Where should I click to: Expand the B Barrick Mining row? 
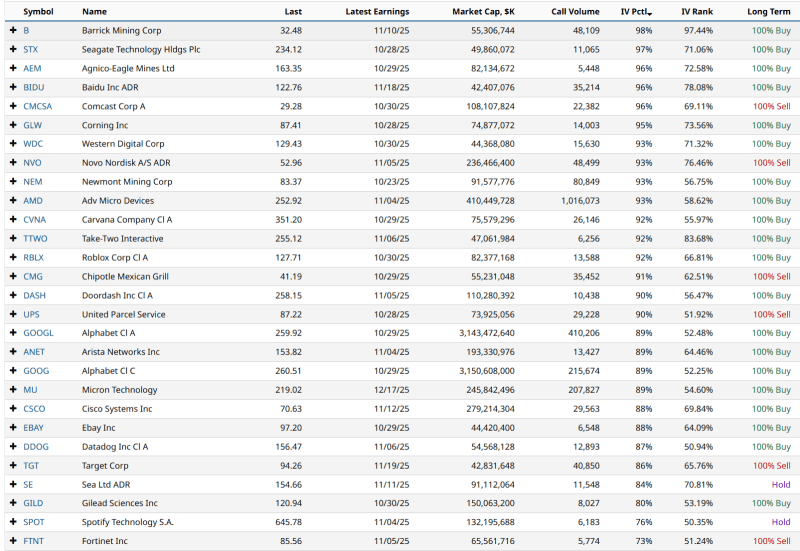[13, 31]
